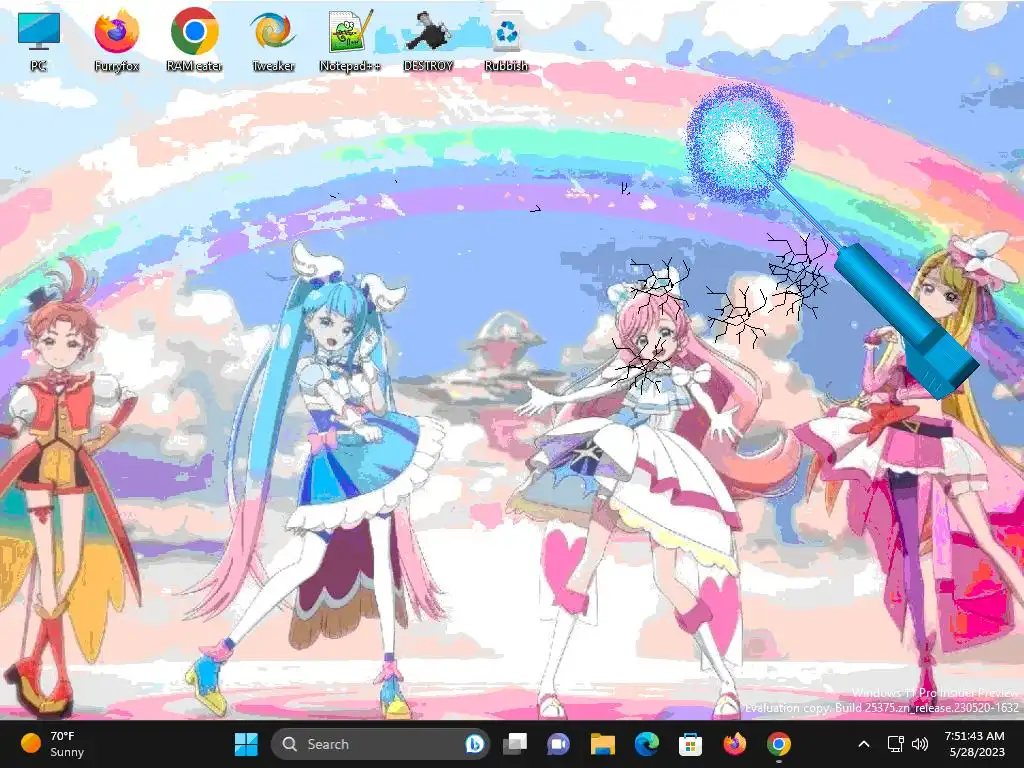
Task: Launch Microsoft Edge from the taskbar
Action: pyautogui.click(x=647, y=744)
